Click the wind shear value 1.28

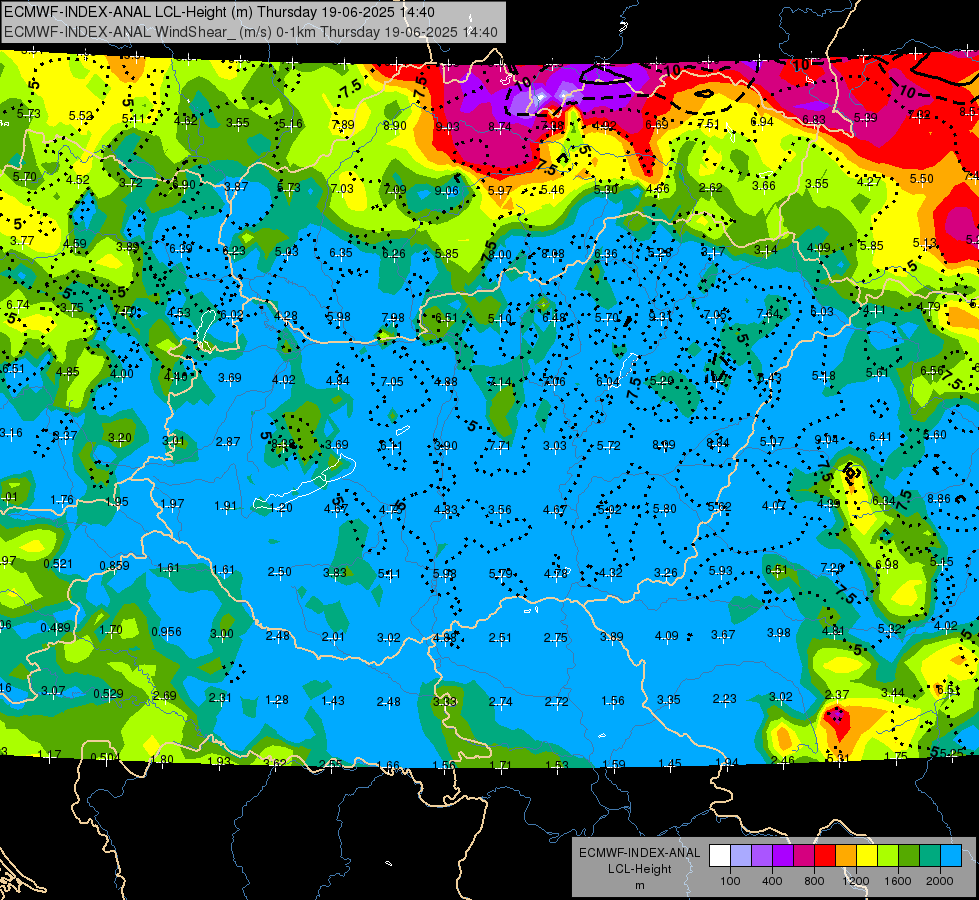pyautogui.click(x=277, y=700)
